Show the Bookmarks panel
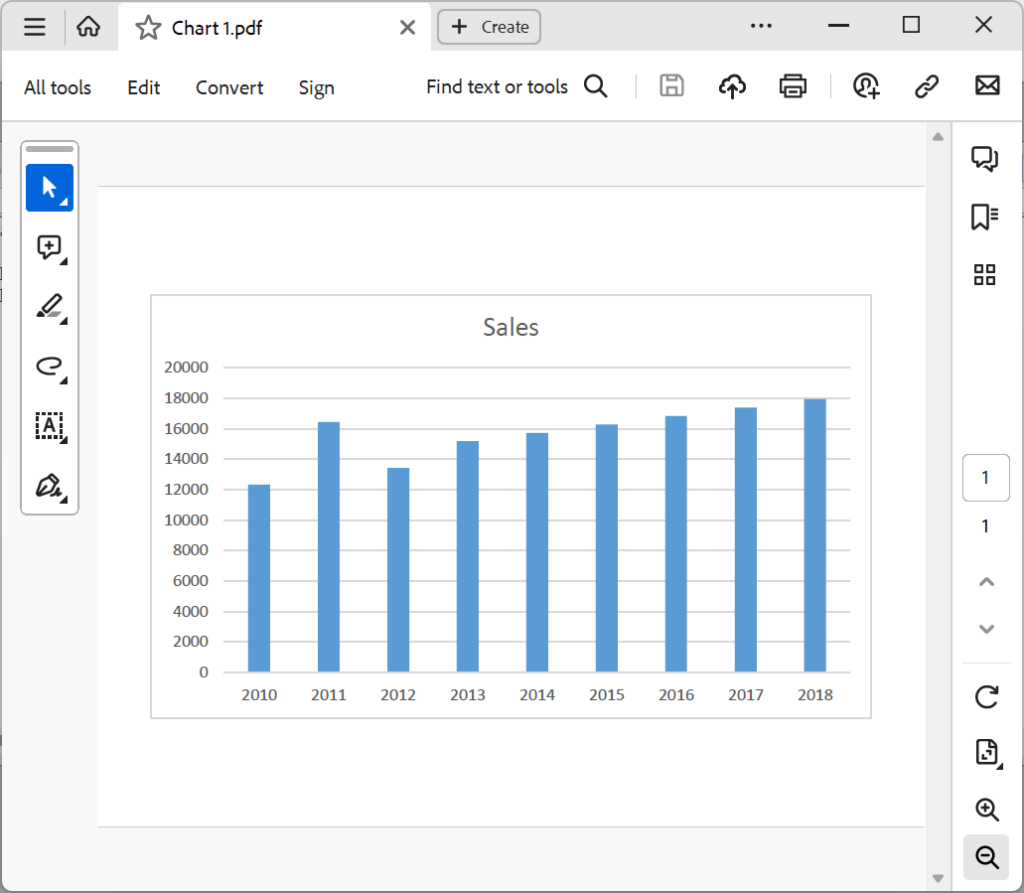The image size is (1024, 893). coord(985,216)
